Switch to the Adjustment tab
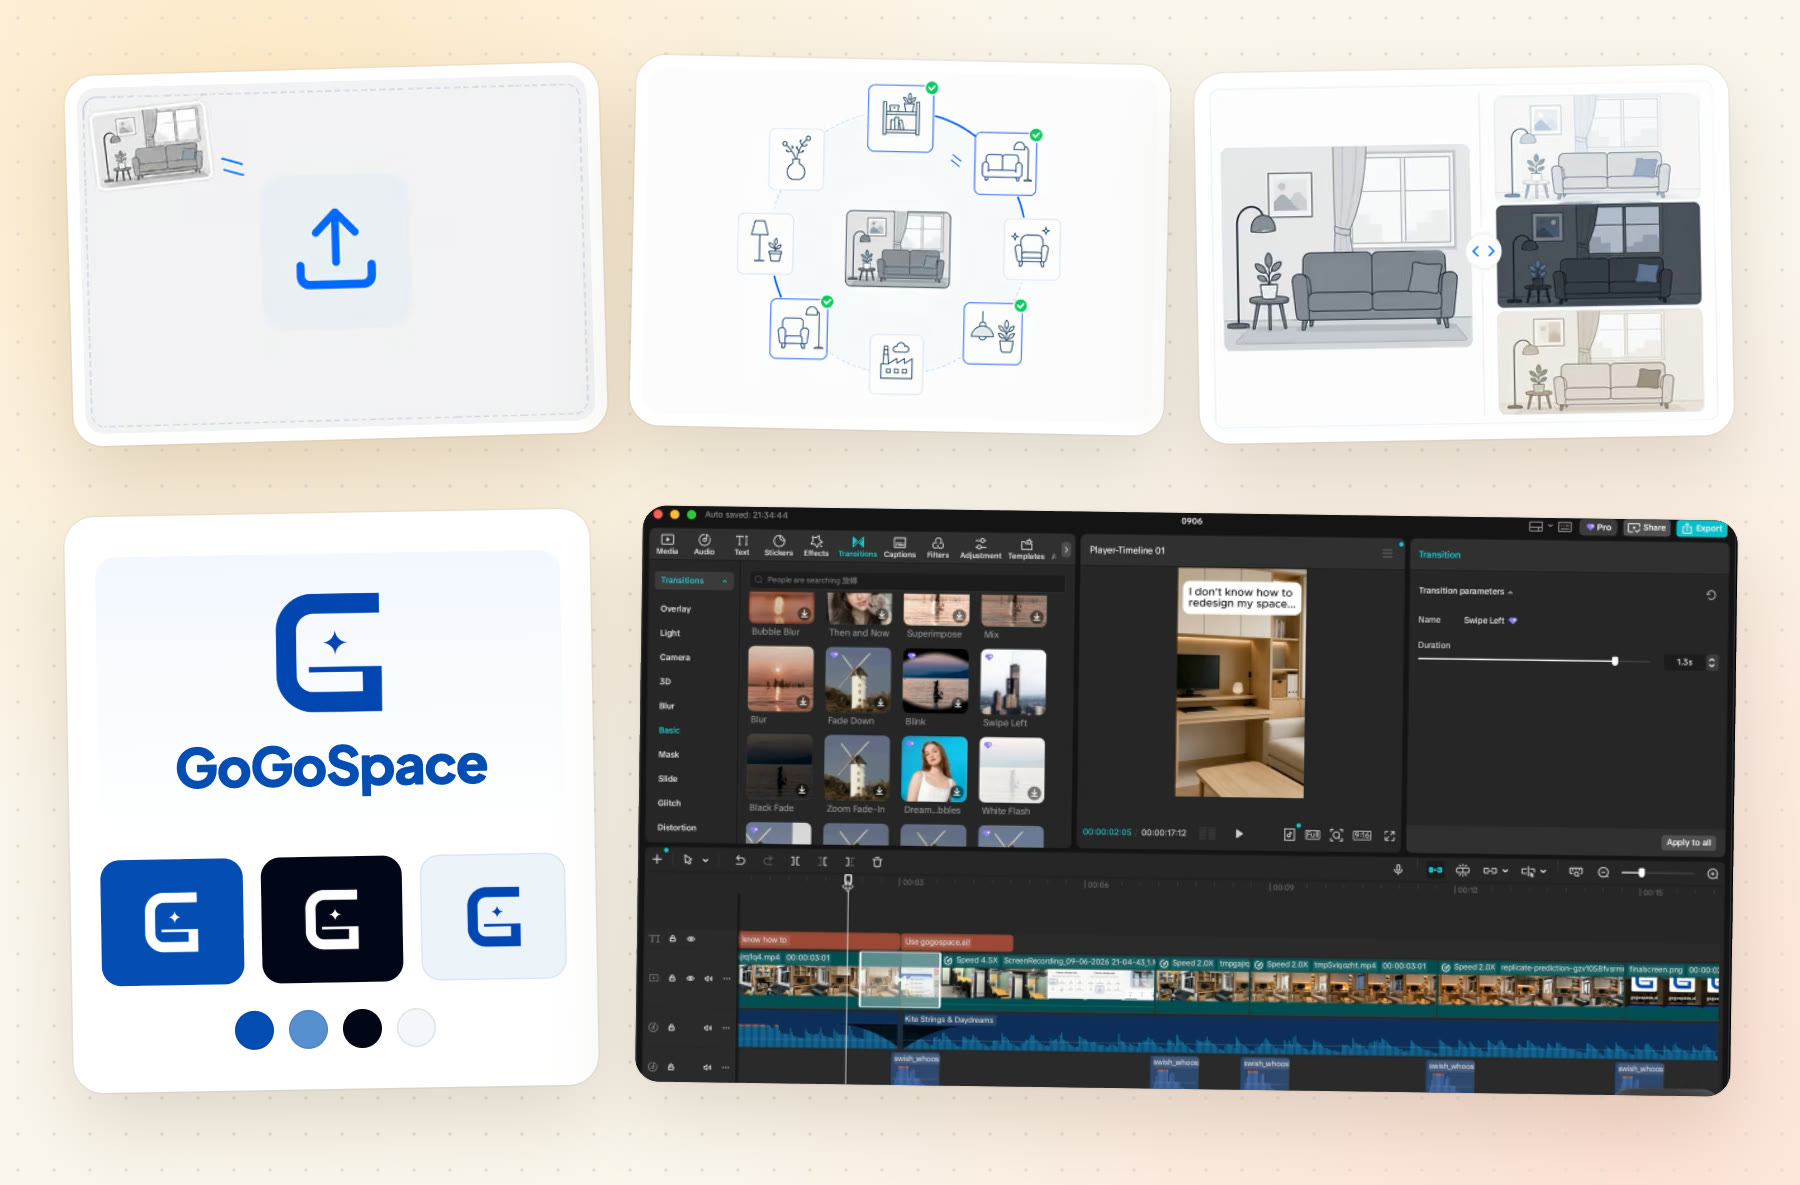1800x1185 pixels. coord(980,548)
